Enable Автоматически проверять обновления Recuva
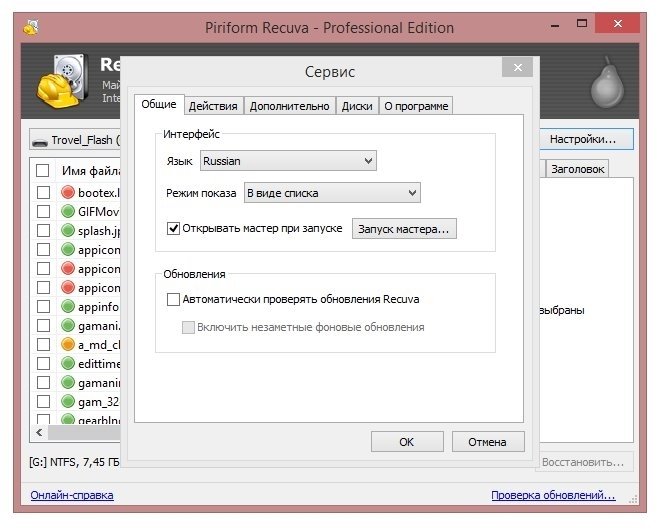Screen dimensions: 664x532 tap(173, 299)
